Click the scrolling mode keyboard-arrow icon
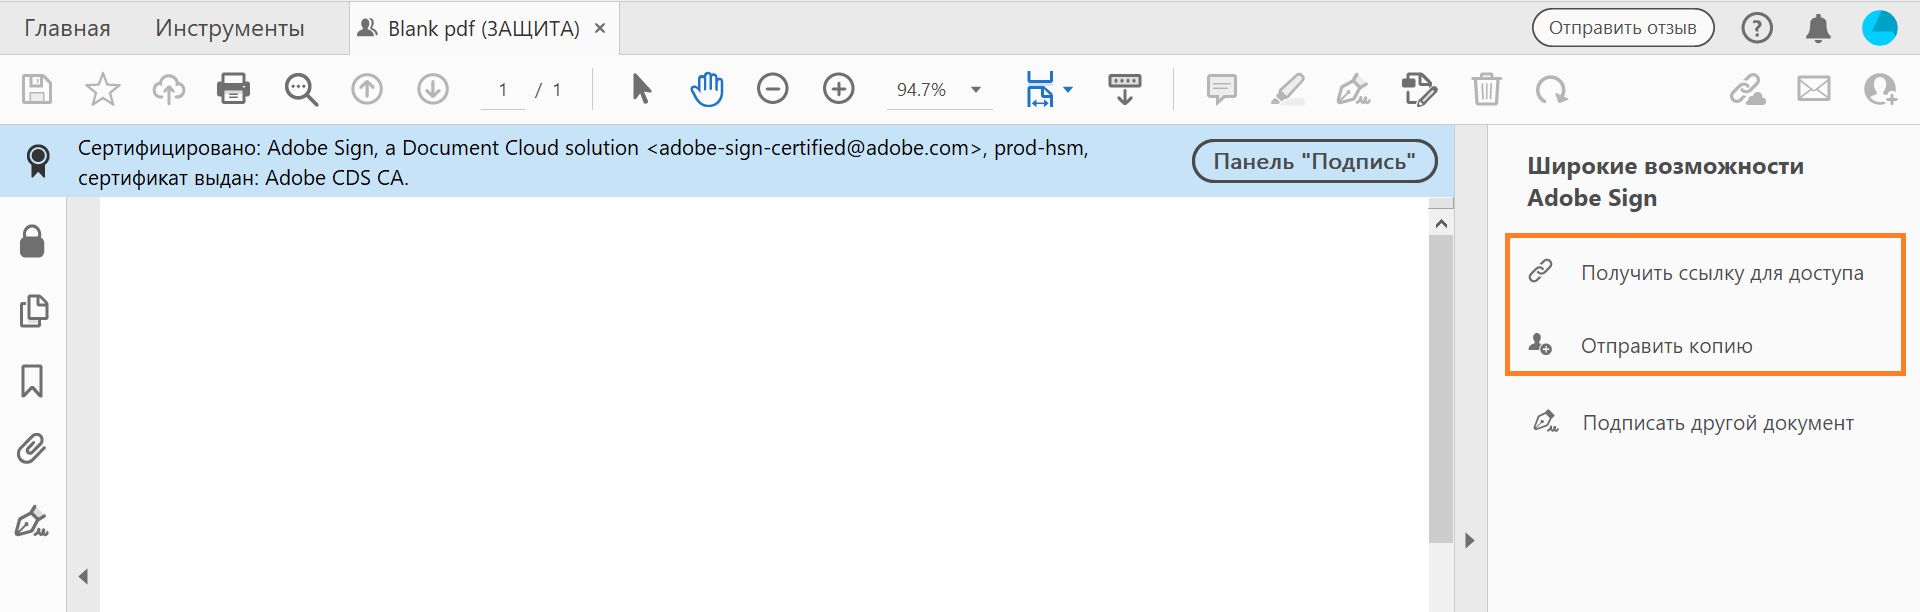 point(1125,88)
